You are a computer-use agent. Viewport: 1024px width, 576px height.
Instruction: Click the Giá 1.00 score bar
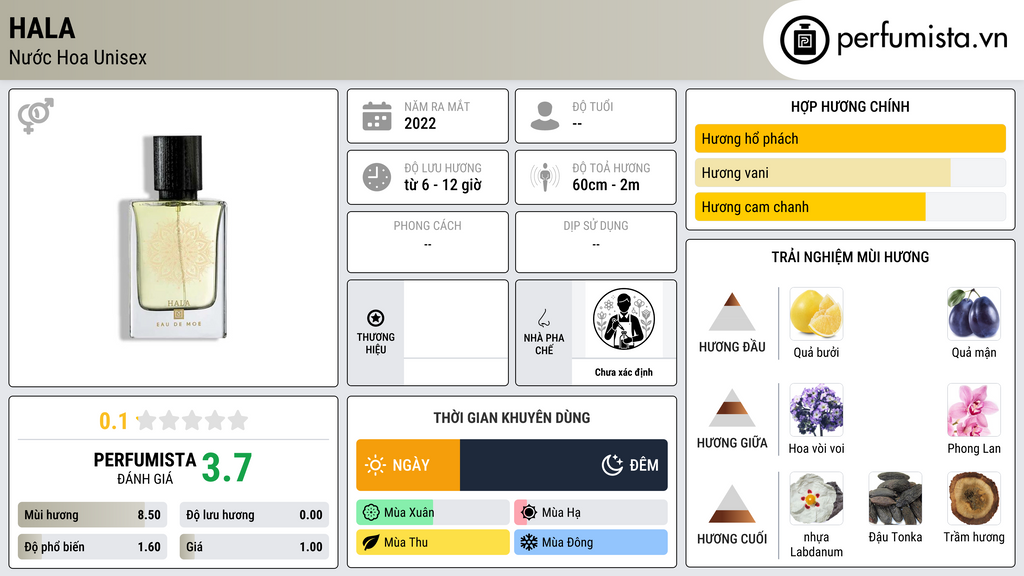(x=254, y=547)
